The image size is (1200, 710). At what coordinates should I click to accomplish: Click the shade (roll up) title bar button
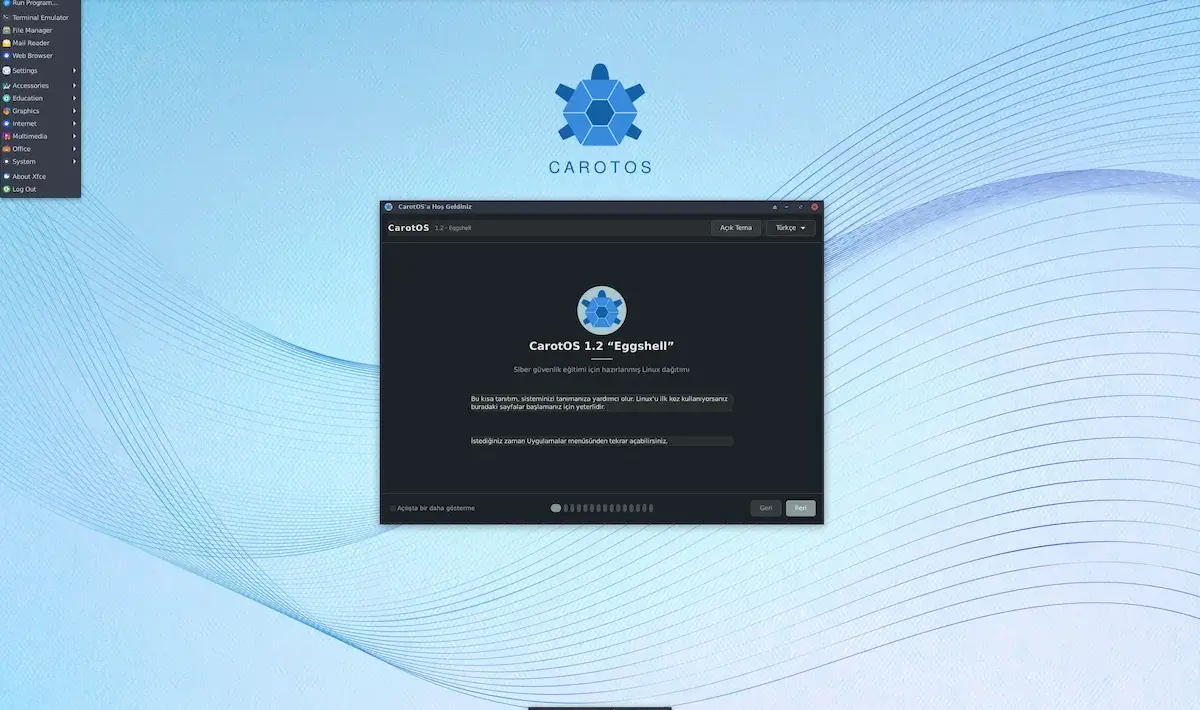click(773, 207)
